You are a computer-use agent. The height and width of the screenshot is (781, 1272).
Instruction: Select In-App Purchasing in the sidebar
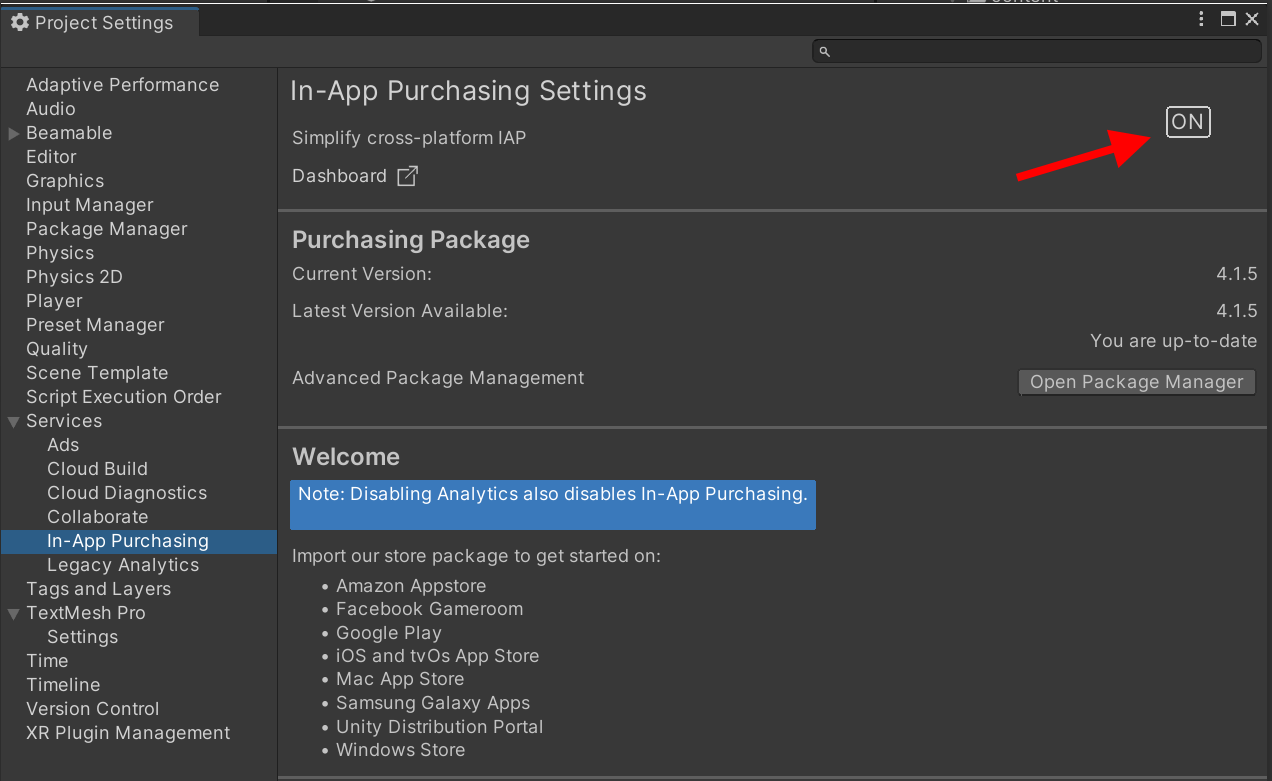coord(128,541)
